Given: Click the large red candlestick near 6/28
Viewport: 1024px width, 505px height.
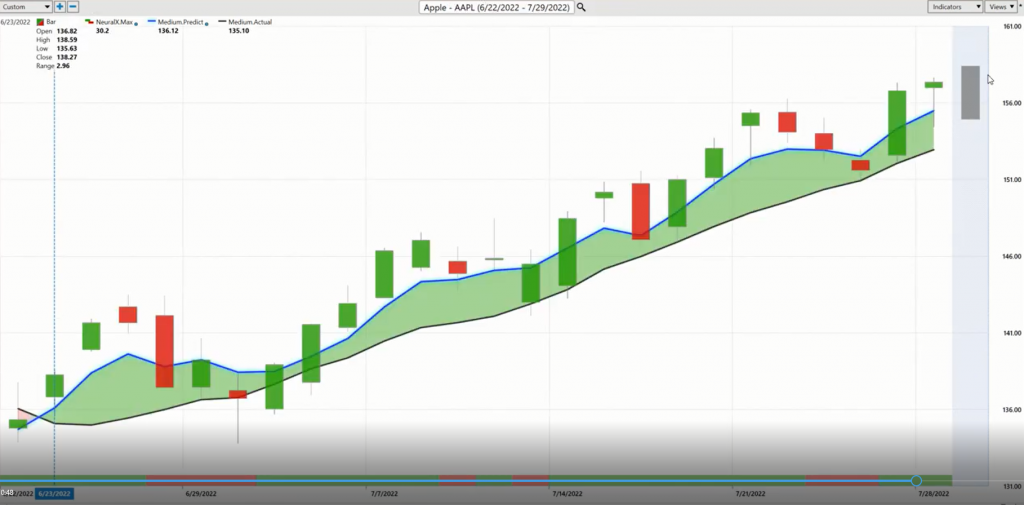Looking at the screenshot, I should [x=164, y=351].
